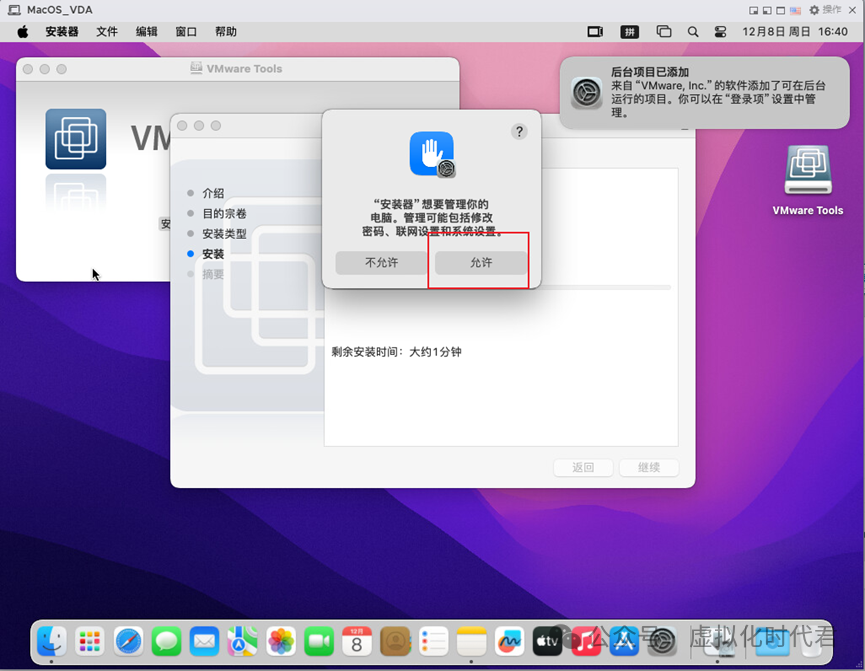
Task: Click the System Settings icon in the notification
Action: (586, 93)
